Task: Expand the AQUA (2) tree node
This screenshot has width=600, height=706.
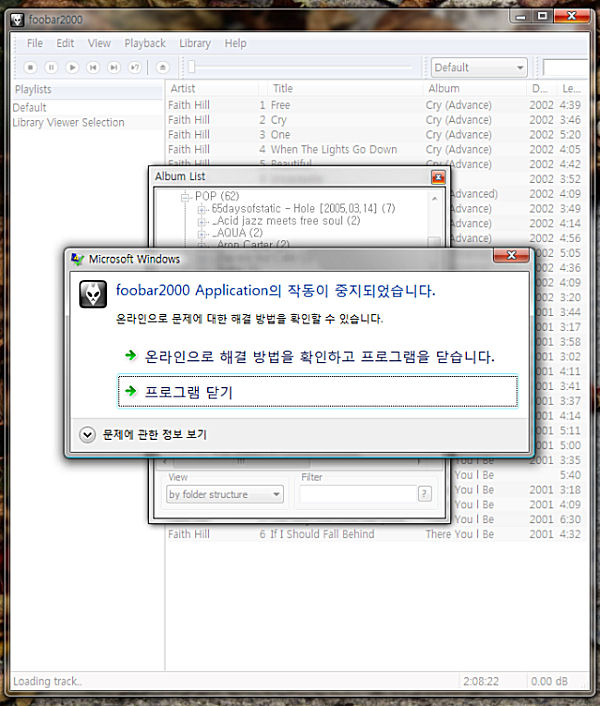Action: 202,234
